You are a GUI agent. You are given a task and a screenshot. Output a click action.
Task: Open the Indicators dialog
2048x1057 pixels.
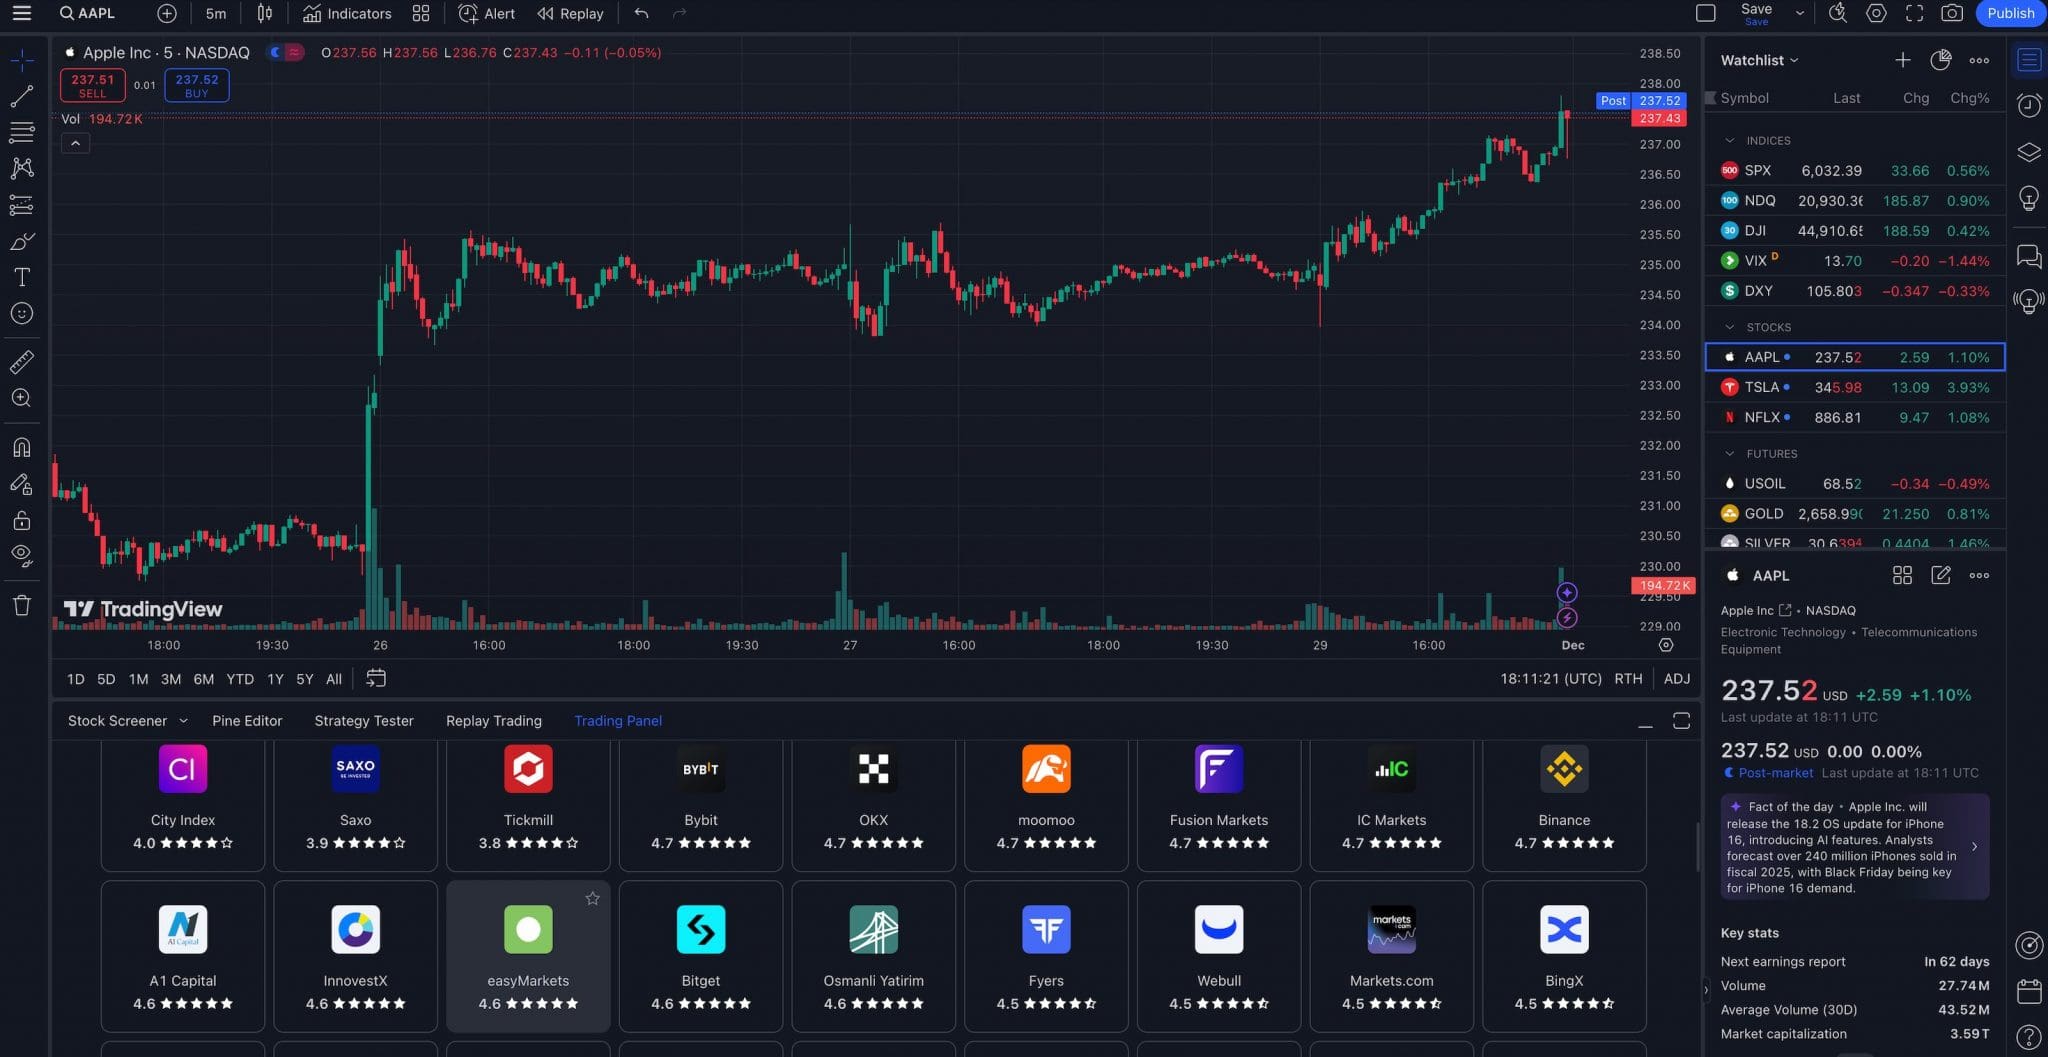click(x=347, y=13)
